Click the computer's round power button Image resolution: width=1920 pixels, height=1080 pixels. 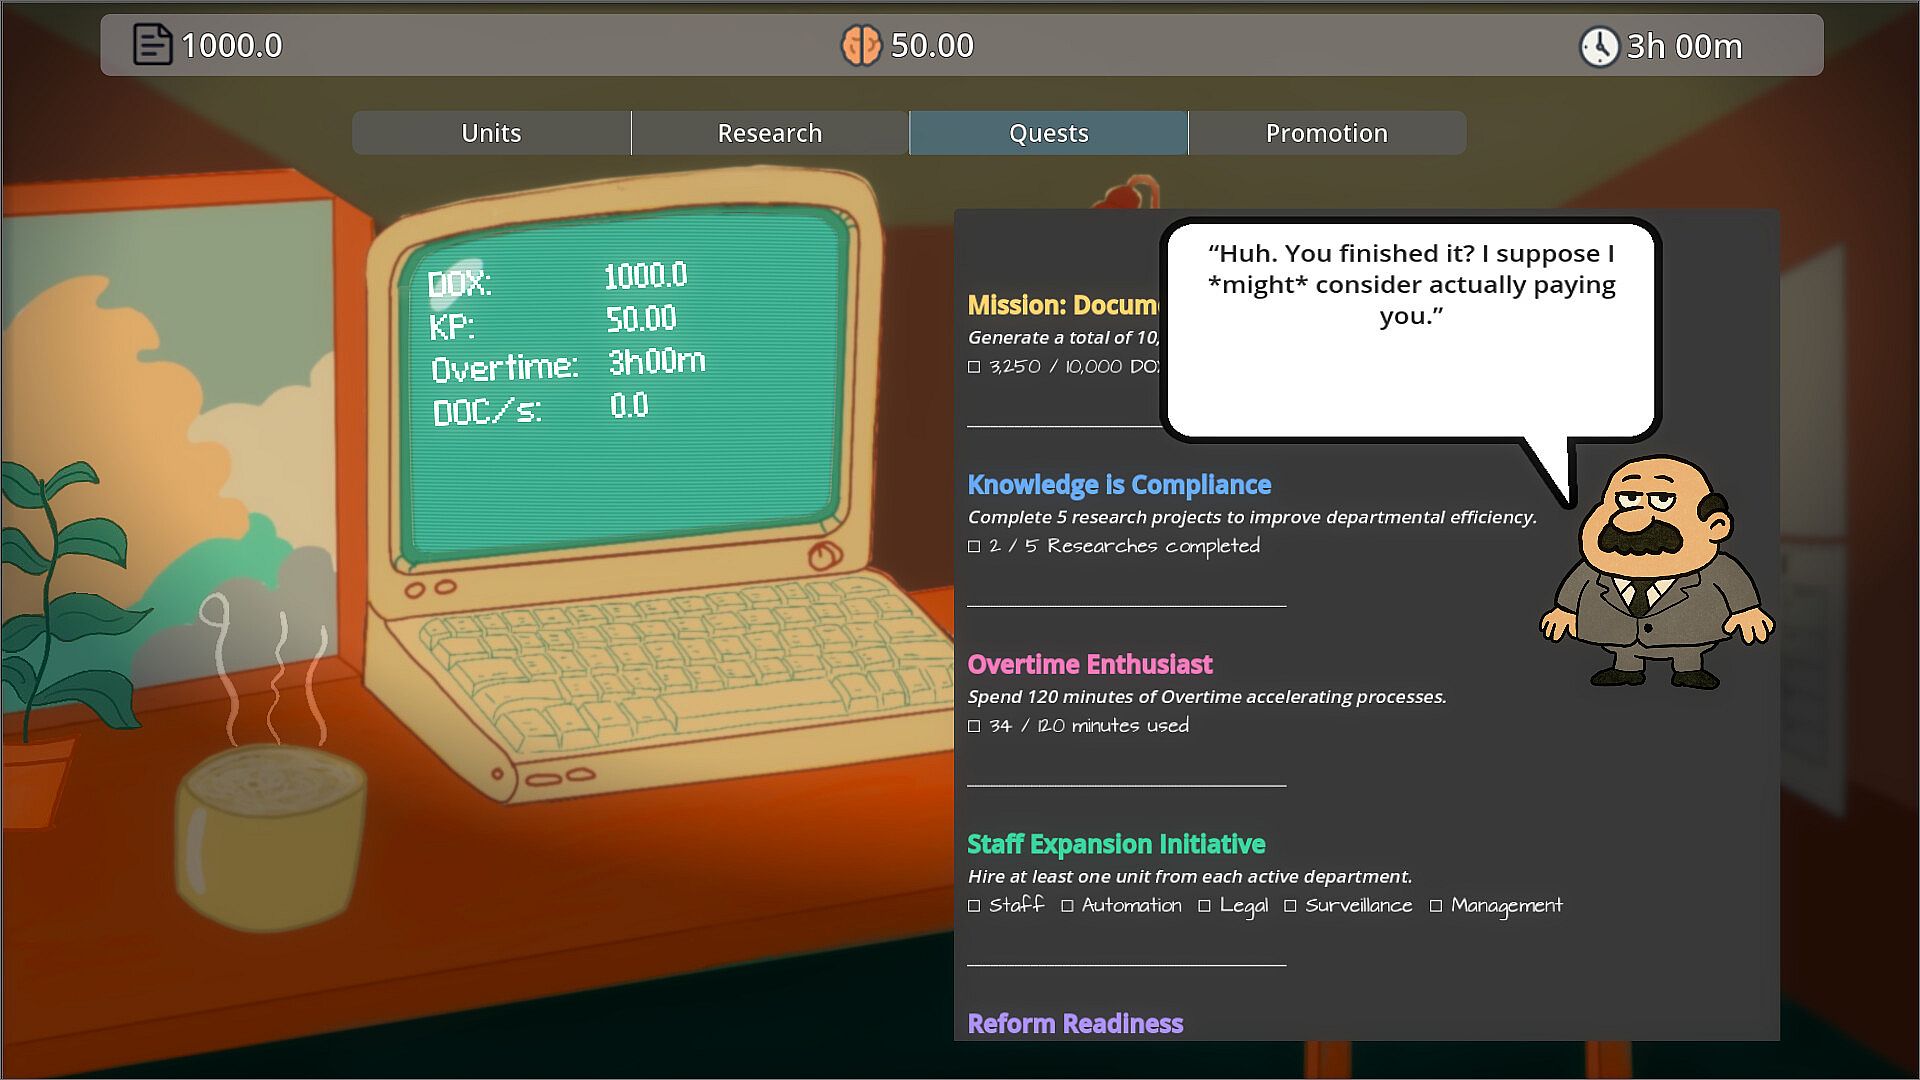[824, 556]
